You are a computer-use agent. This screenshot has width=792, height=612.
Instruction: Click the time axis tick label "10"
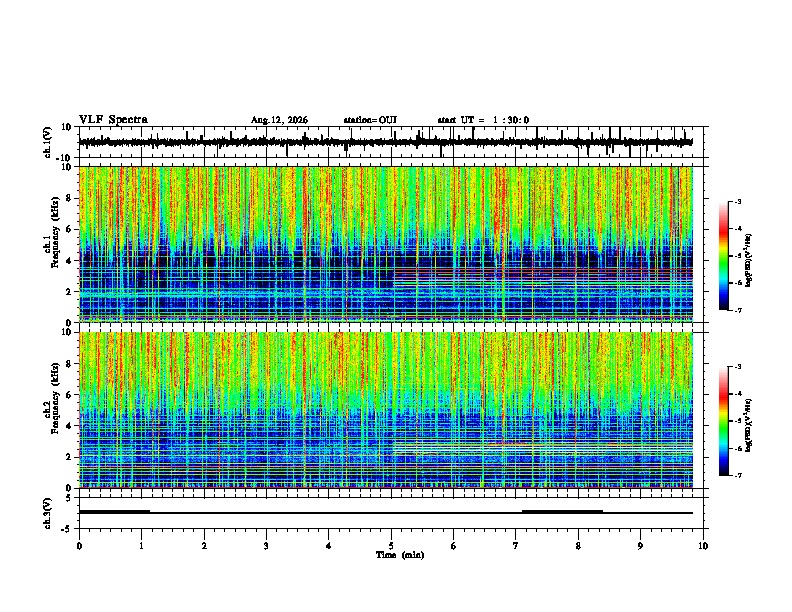(703, 546)
